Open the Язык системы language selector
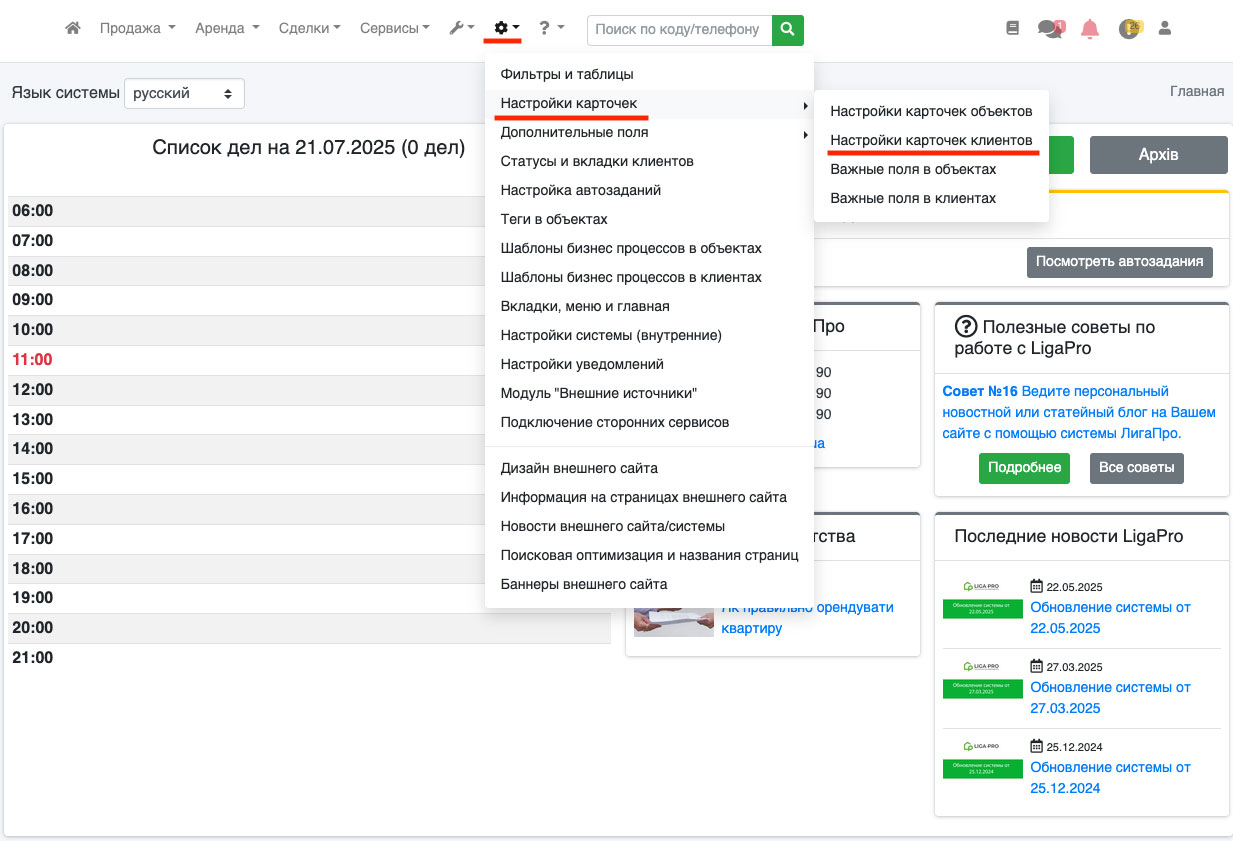 tap(184, 93)
